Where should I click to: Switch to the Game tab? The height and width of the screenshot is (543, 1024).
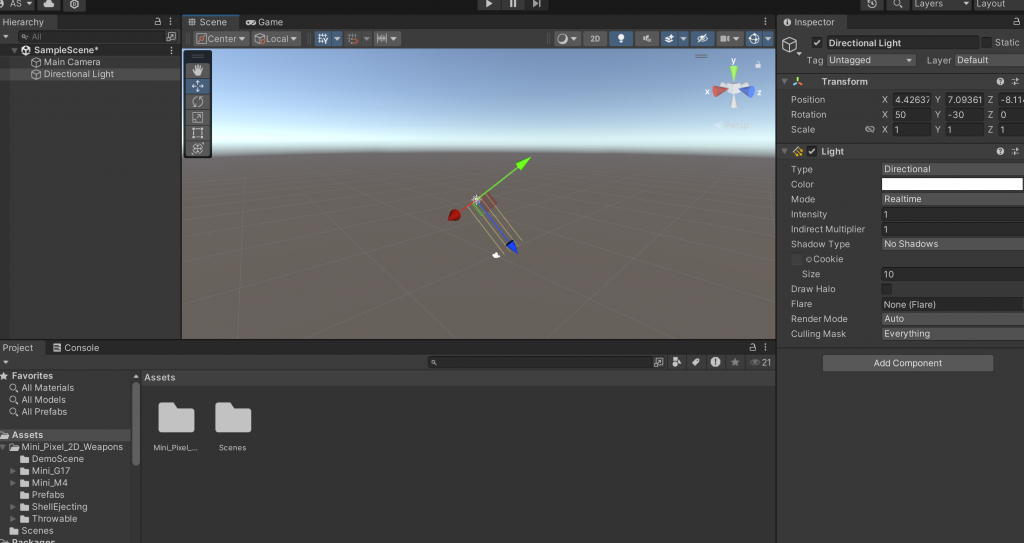(x=264, y=22)
